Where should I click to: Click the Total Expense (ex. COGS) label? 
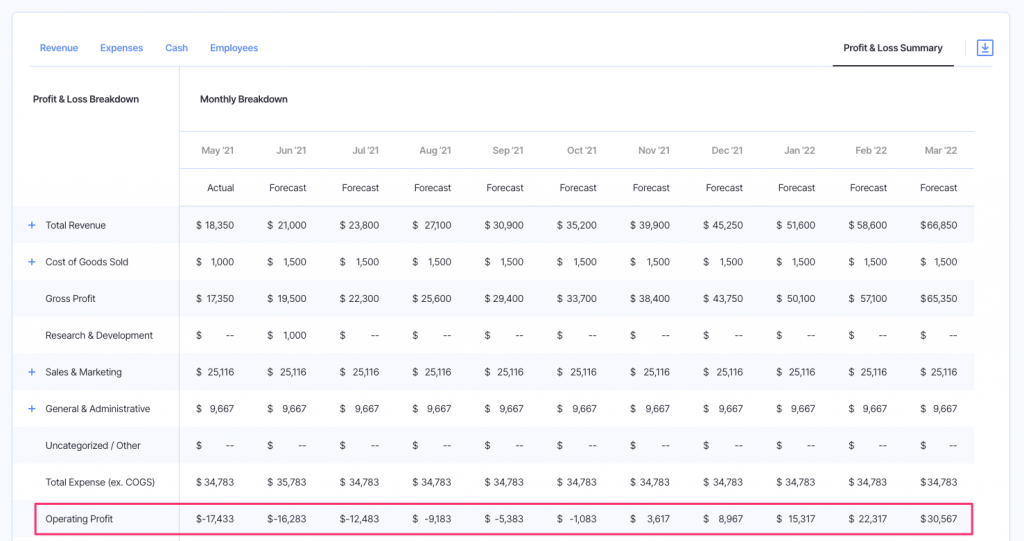click(100, 482)
